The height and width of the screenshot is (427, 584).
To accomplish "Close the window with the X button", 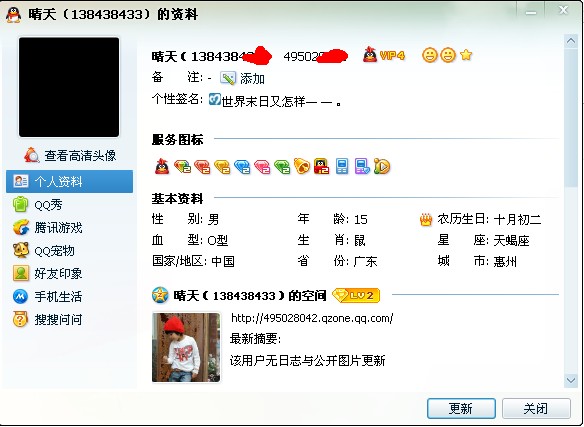I will pyautogui.click(x=564, y=10).
